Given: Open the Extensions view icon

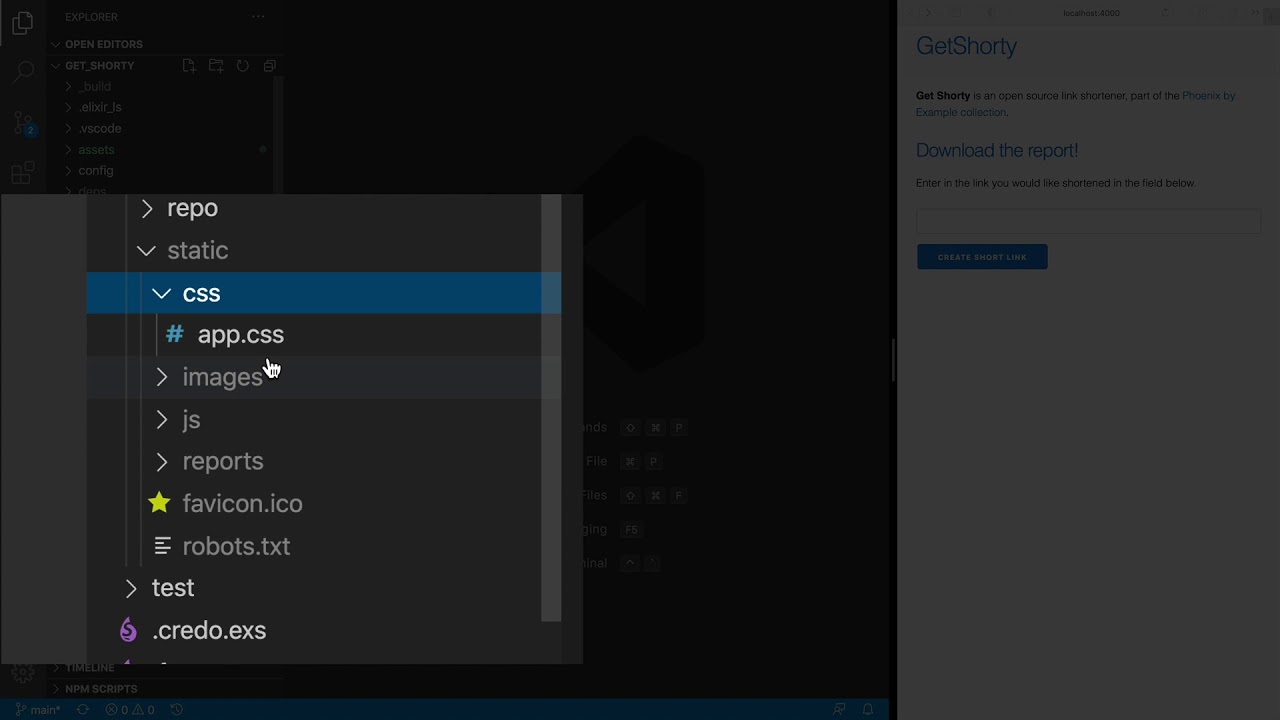Looking at the screenshot, I should pos(23,173).
